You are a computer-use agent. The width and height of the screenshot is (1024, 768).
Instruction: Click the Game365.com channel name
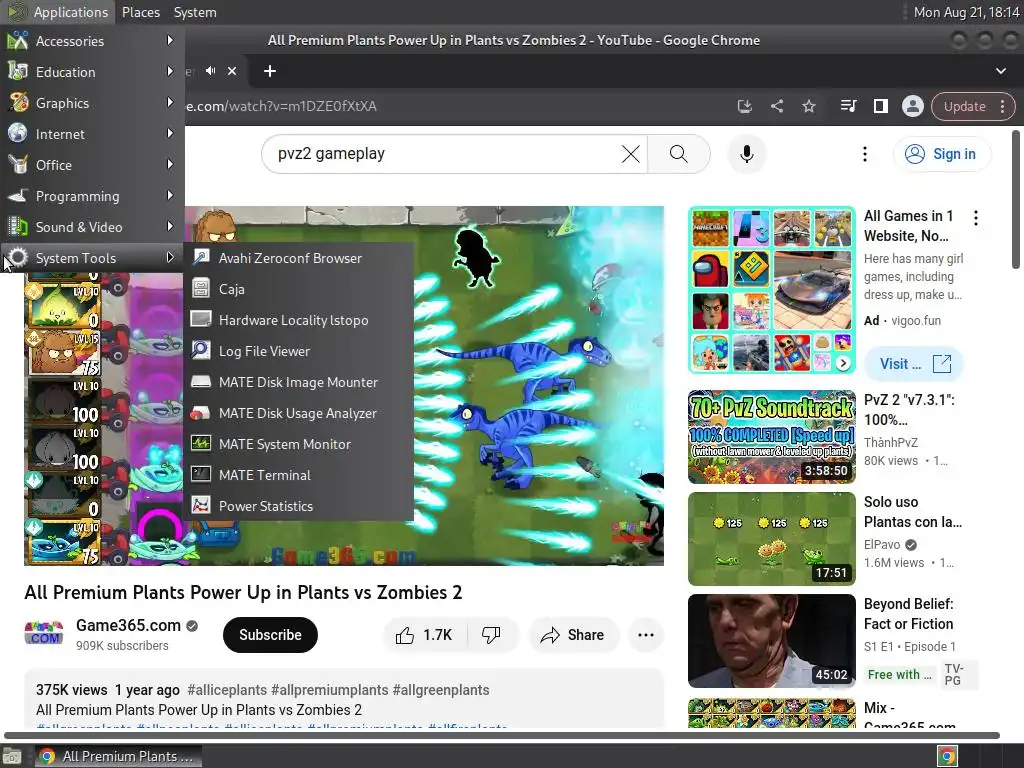coord(128,625)
